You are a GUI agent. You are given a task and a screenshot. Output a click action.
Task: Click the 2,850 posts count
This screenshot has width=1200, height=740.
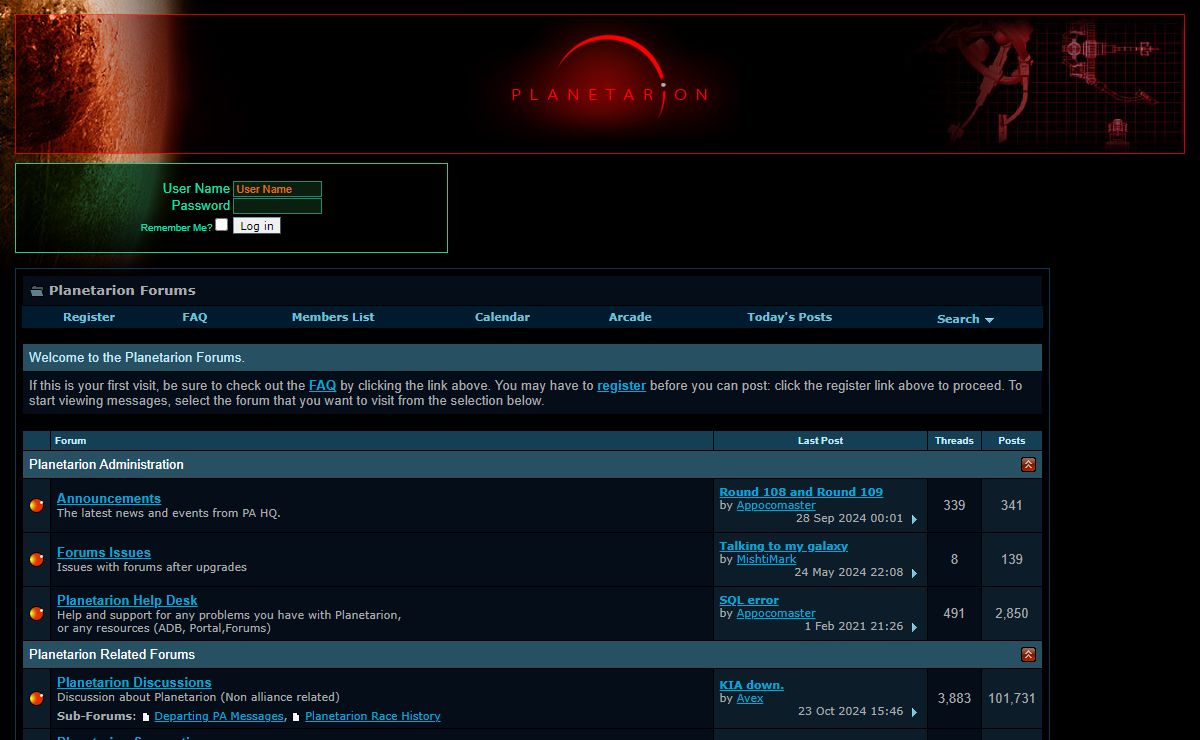tap(1012, 613)
